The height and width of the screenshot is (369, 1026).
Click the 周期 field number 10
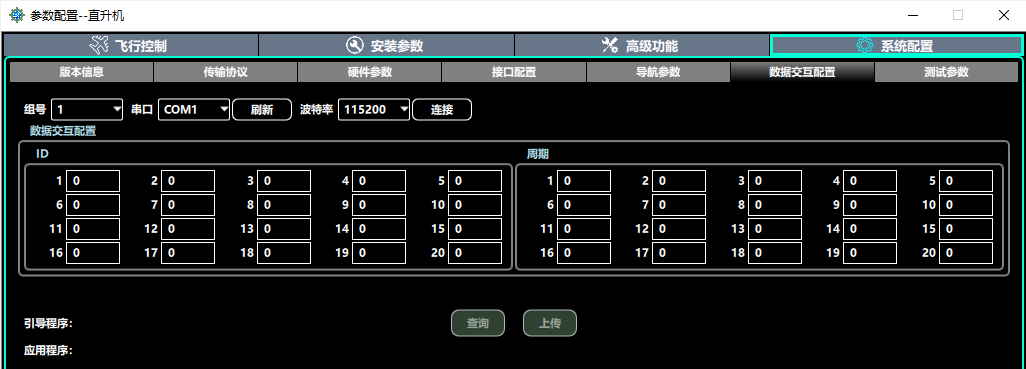[x=966, y=205]
